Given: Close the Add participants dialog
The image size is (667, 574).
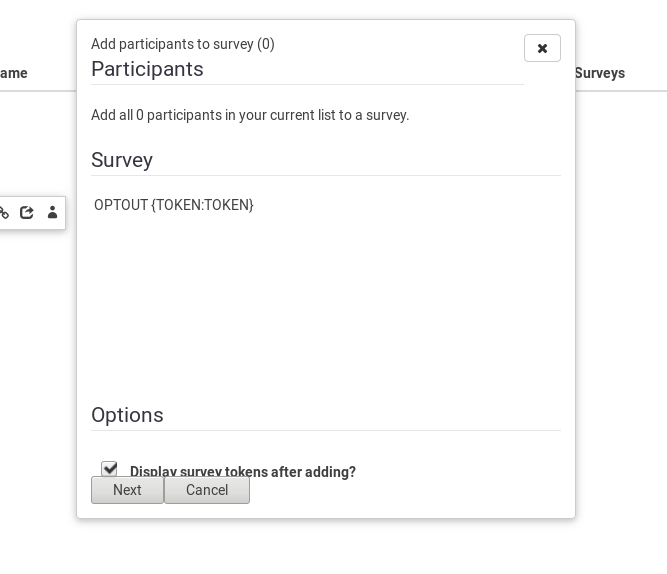Looking at the screenshot, I should point(542,48).
